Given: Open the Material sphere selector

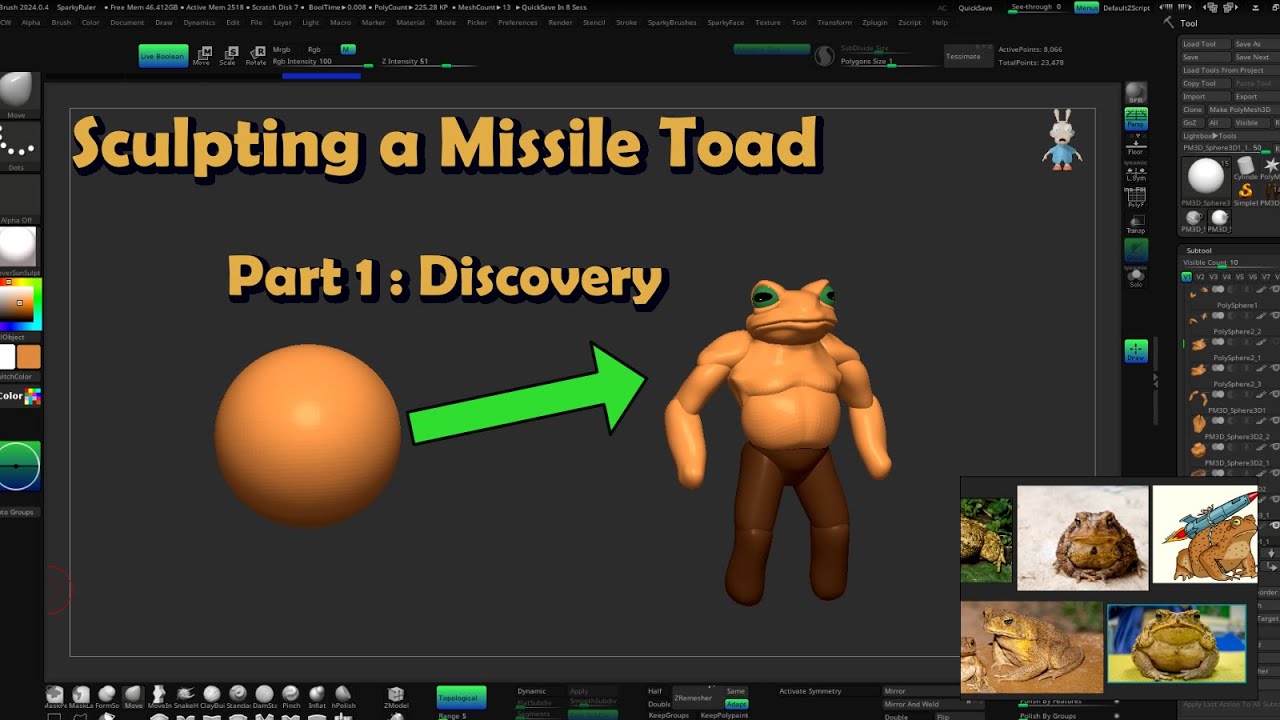Looking at the screenshot, I should 17,247.
